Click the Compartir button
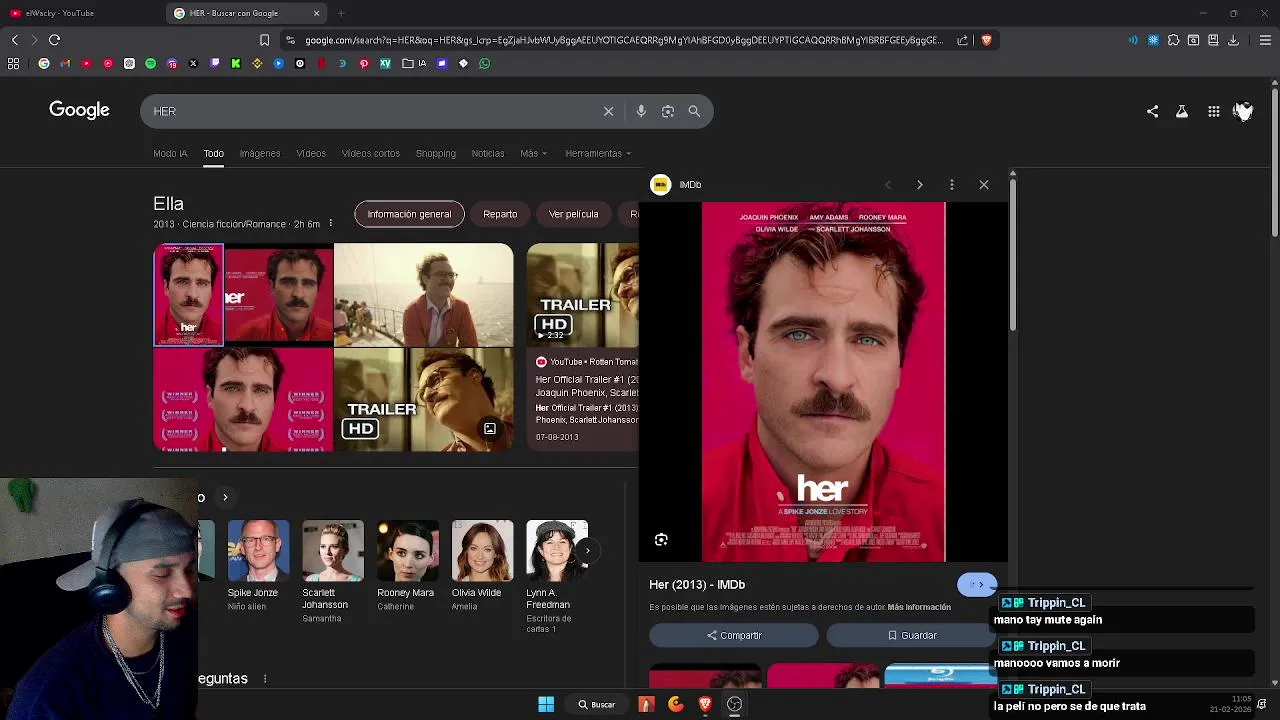Screen dimensions: 1280x720 pyautogui.click(x=734, y=635)
